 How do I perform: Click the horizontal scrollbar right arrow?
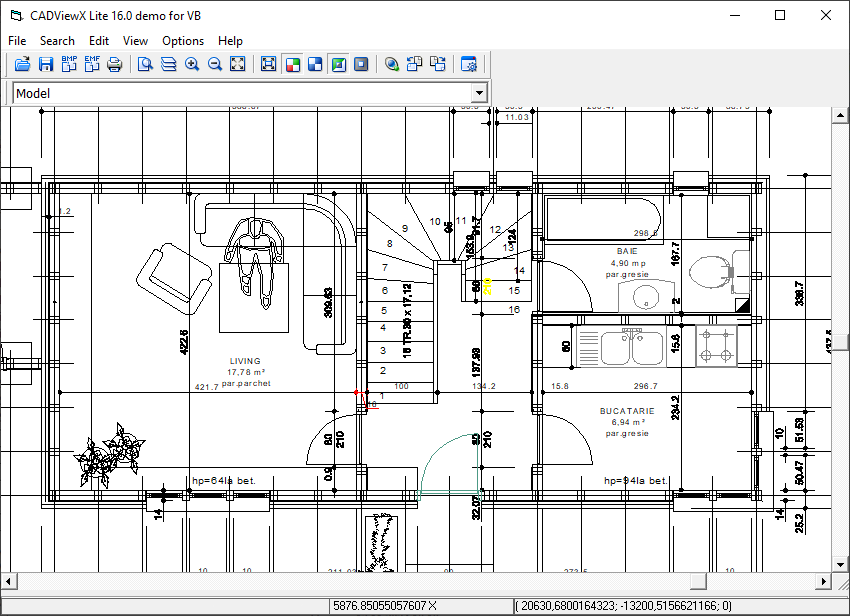(825, 581)
